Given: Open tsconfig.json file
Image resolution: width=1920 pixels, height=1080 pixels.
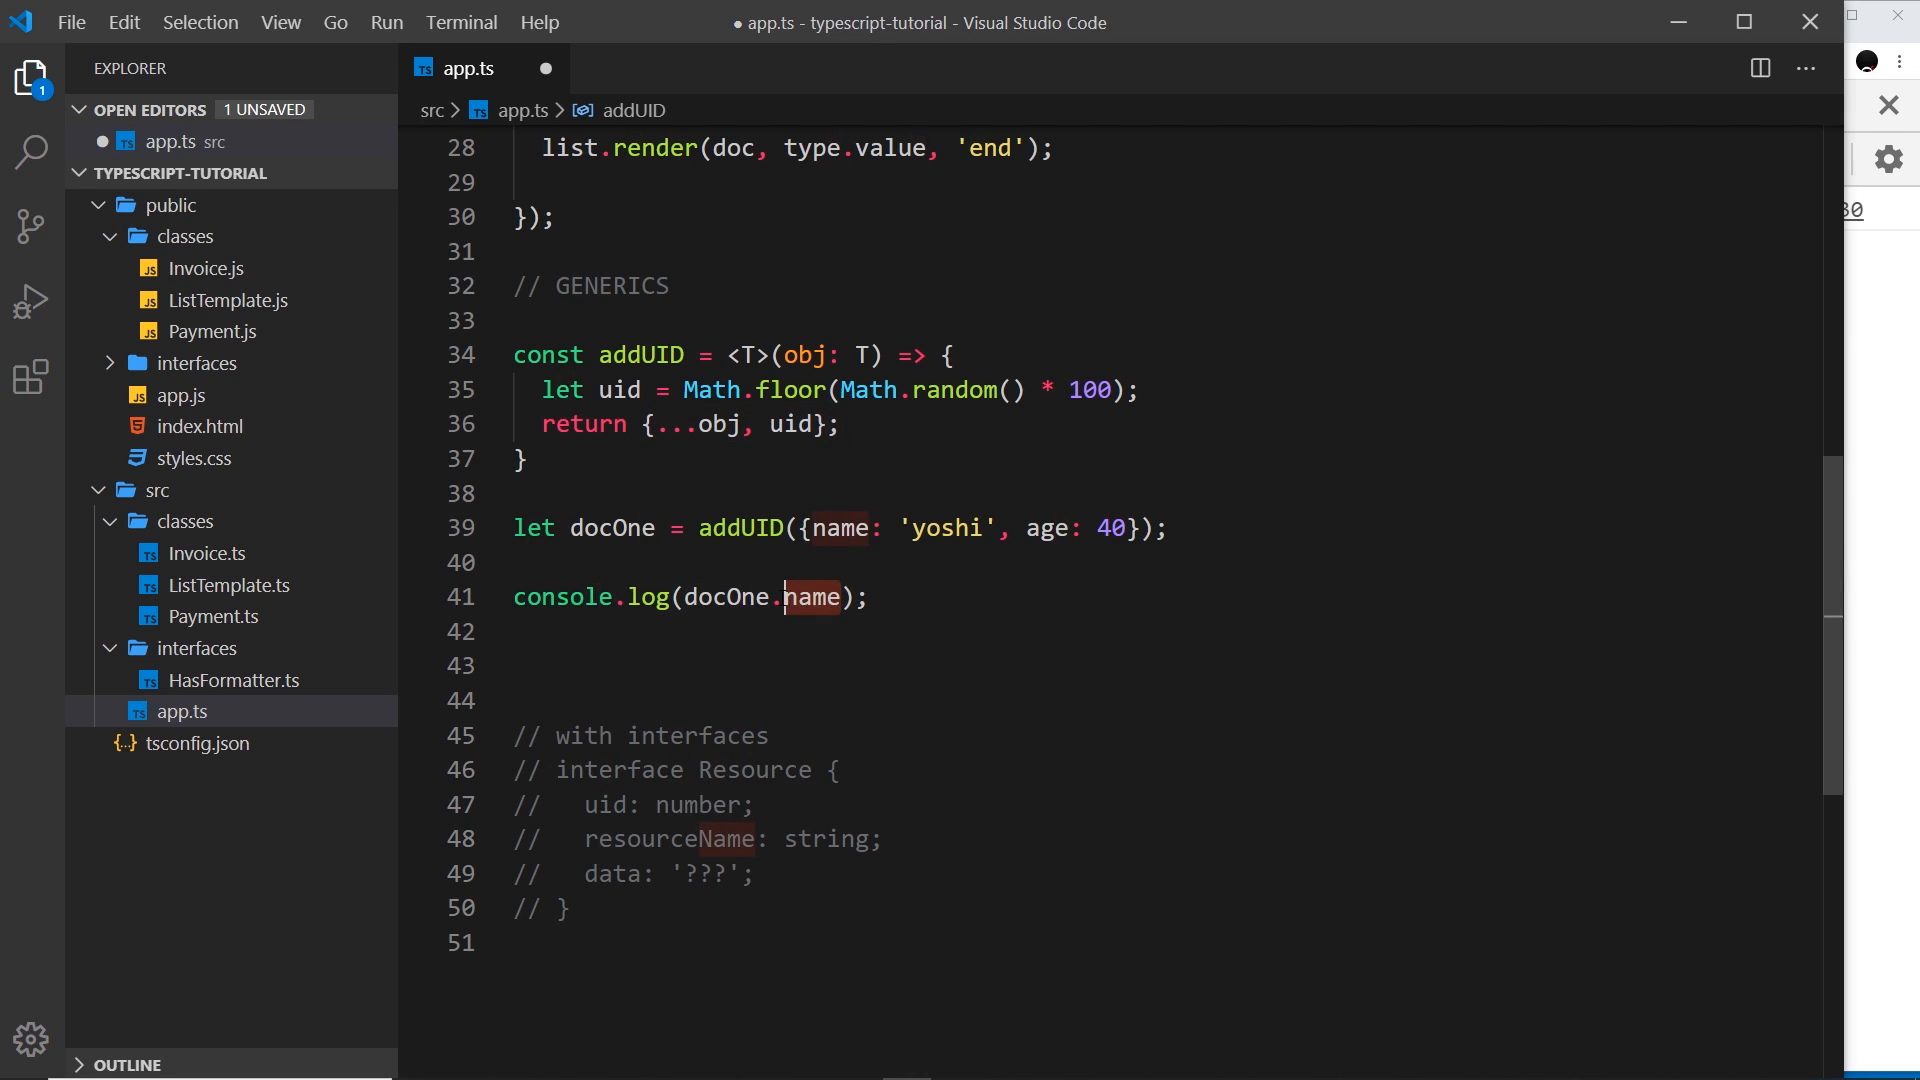Looking at the screenshot, I should (x=197, y=743).
